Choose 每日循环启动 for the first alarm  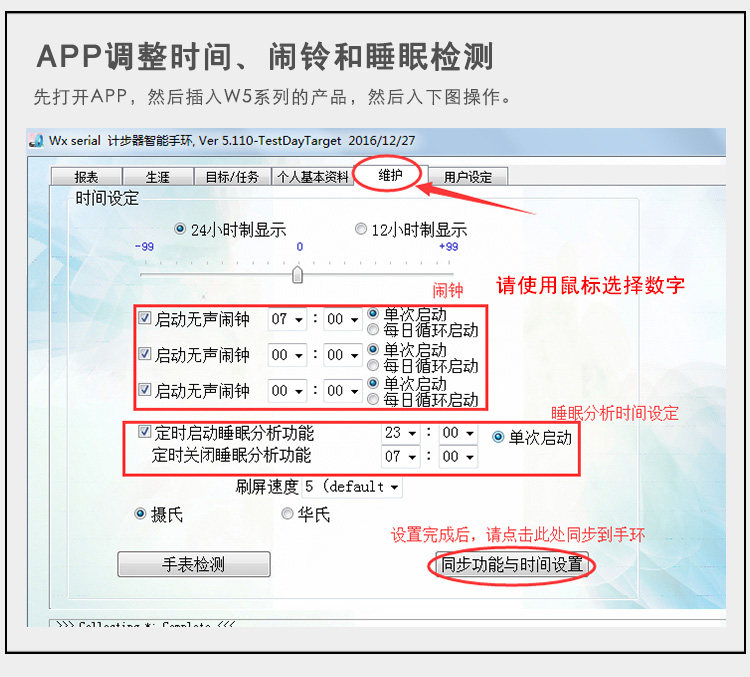[373, 329]
